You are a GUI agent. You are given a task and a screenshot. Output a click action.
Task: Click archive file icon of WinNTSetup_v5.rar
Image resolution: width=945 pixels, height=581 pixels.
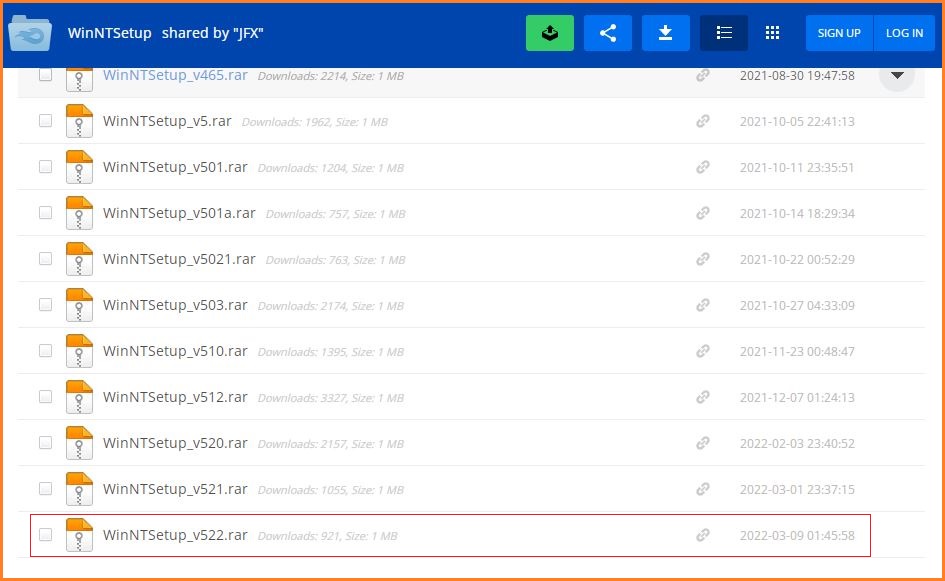79,121
